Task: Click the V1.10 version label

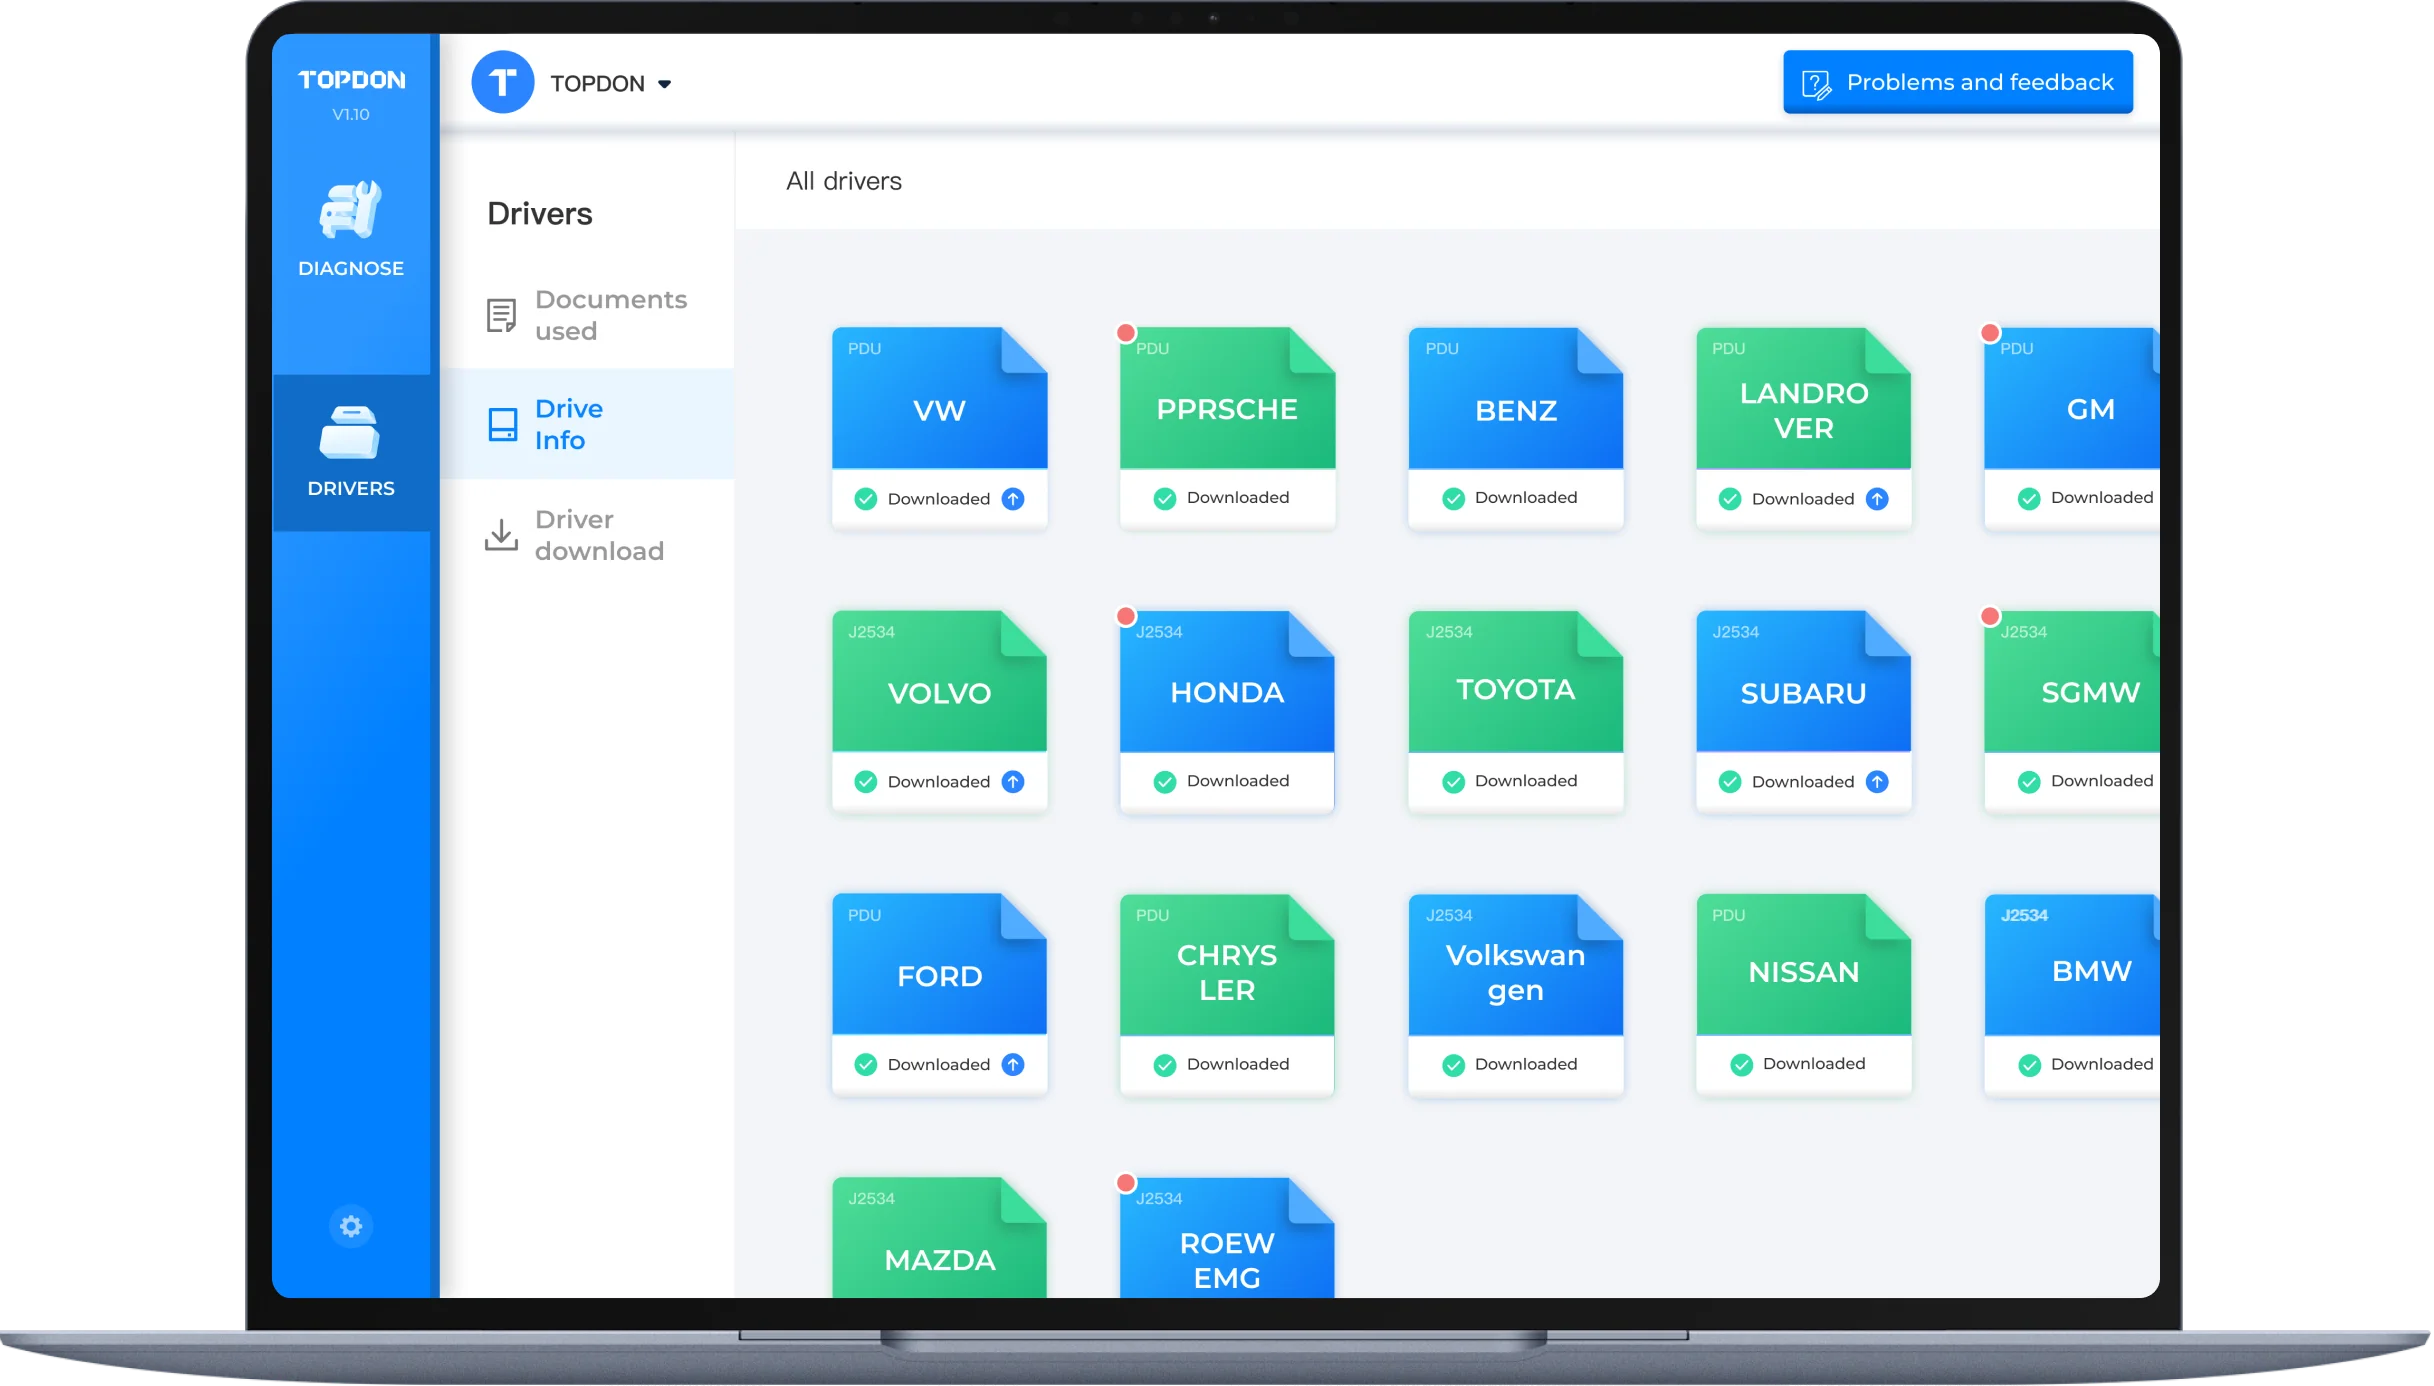Action: (351, 114)
